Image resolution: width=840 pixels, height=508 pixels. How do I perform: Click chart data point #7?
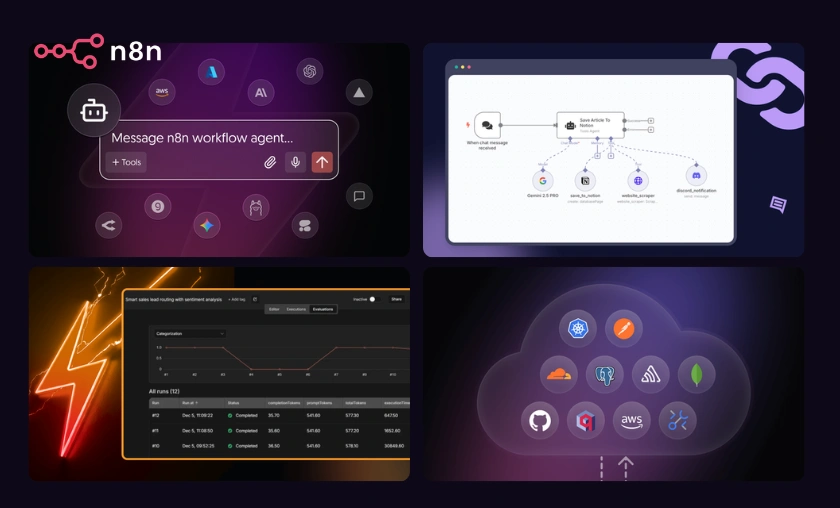[336, 347]
